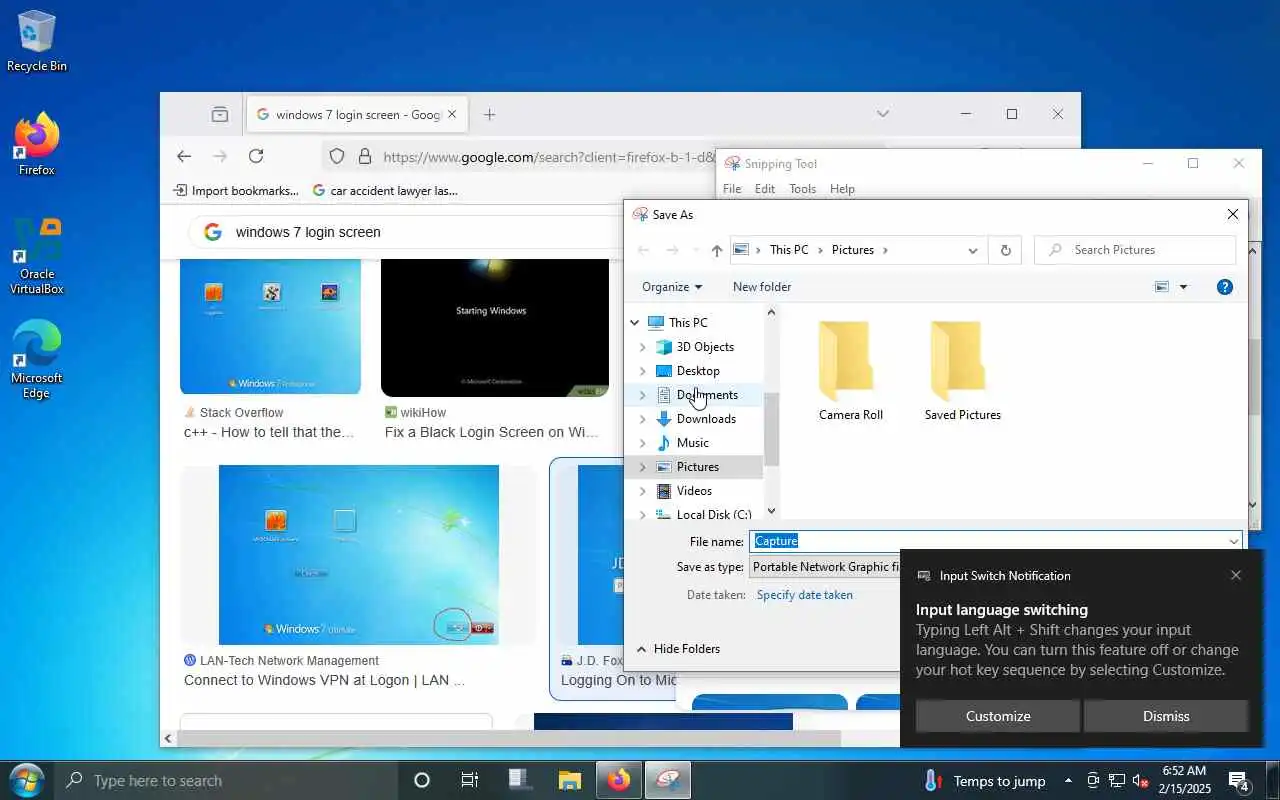Click the Firefox URL address bar

point(548,157)
